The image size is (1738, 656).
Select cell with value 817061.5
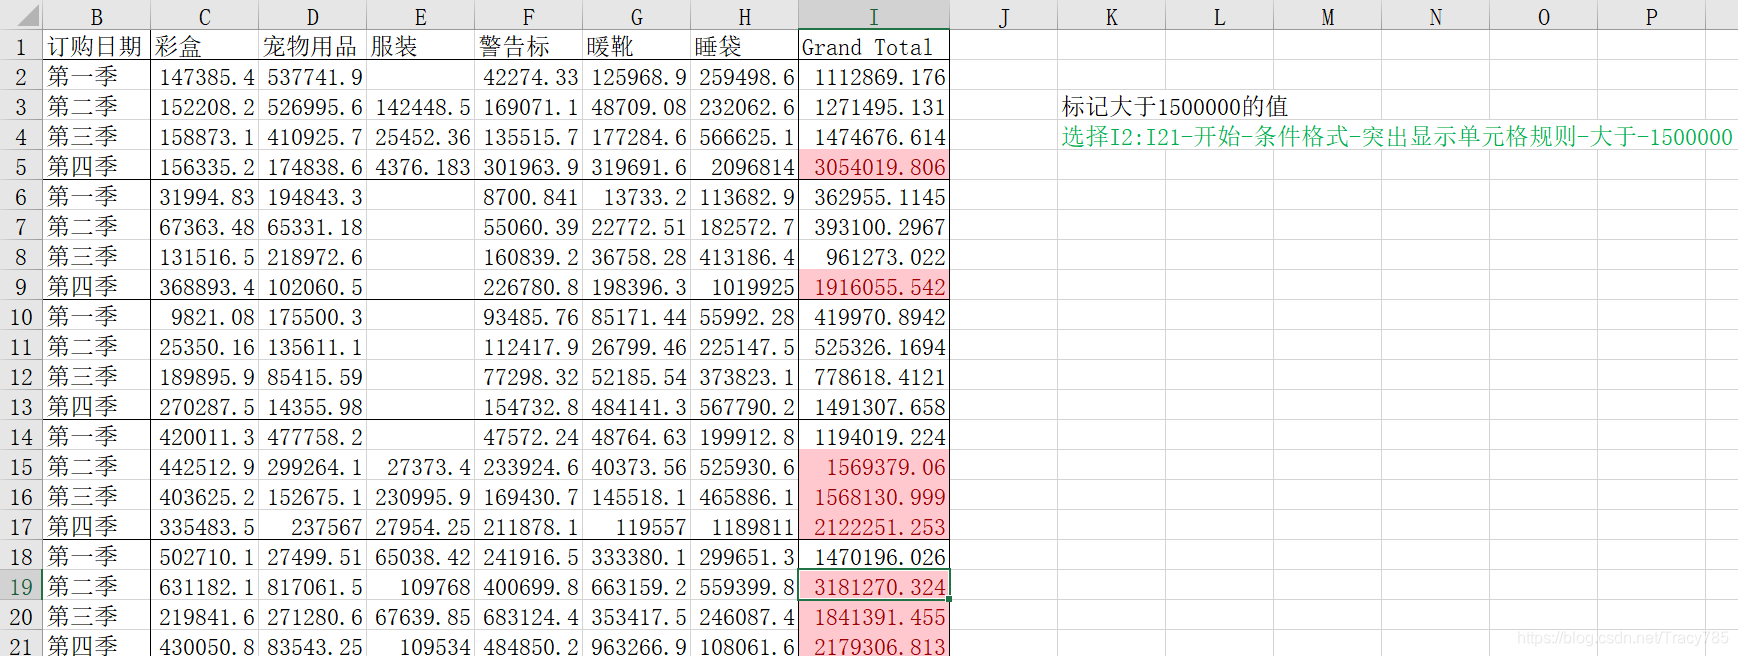pyautogui.click(x=313, y=586)
